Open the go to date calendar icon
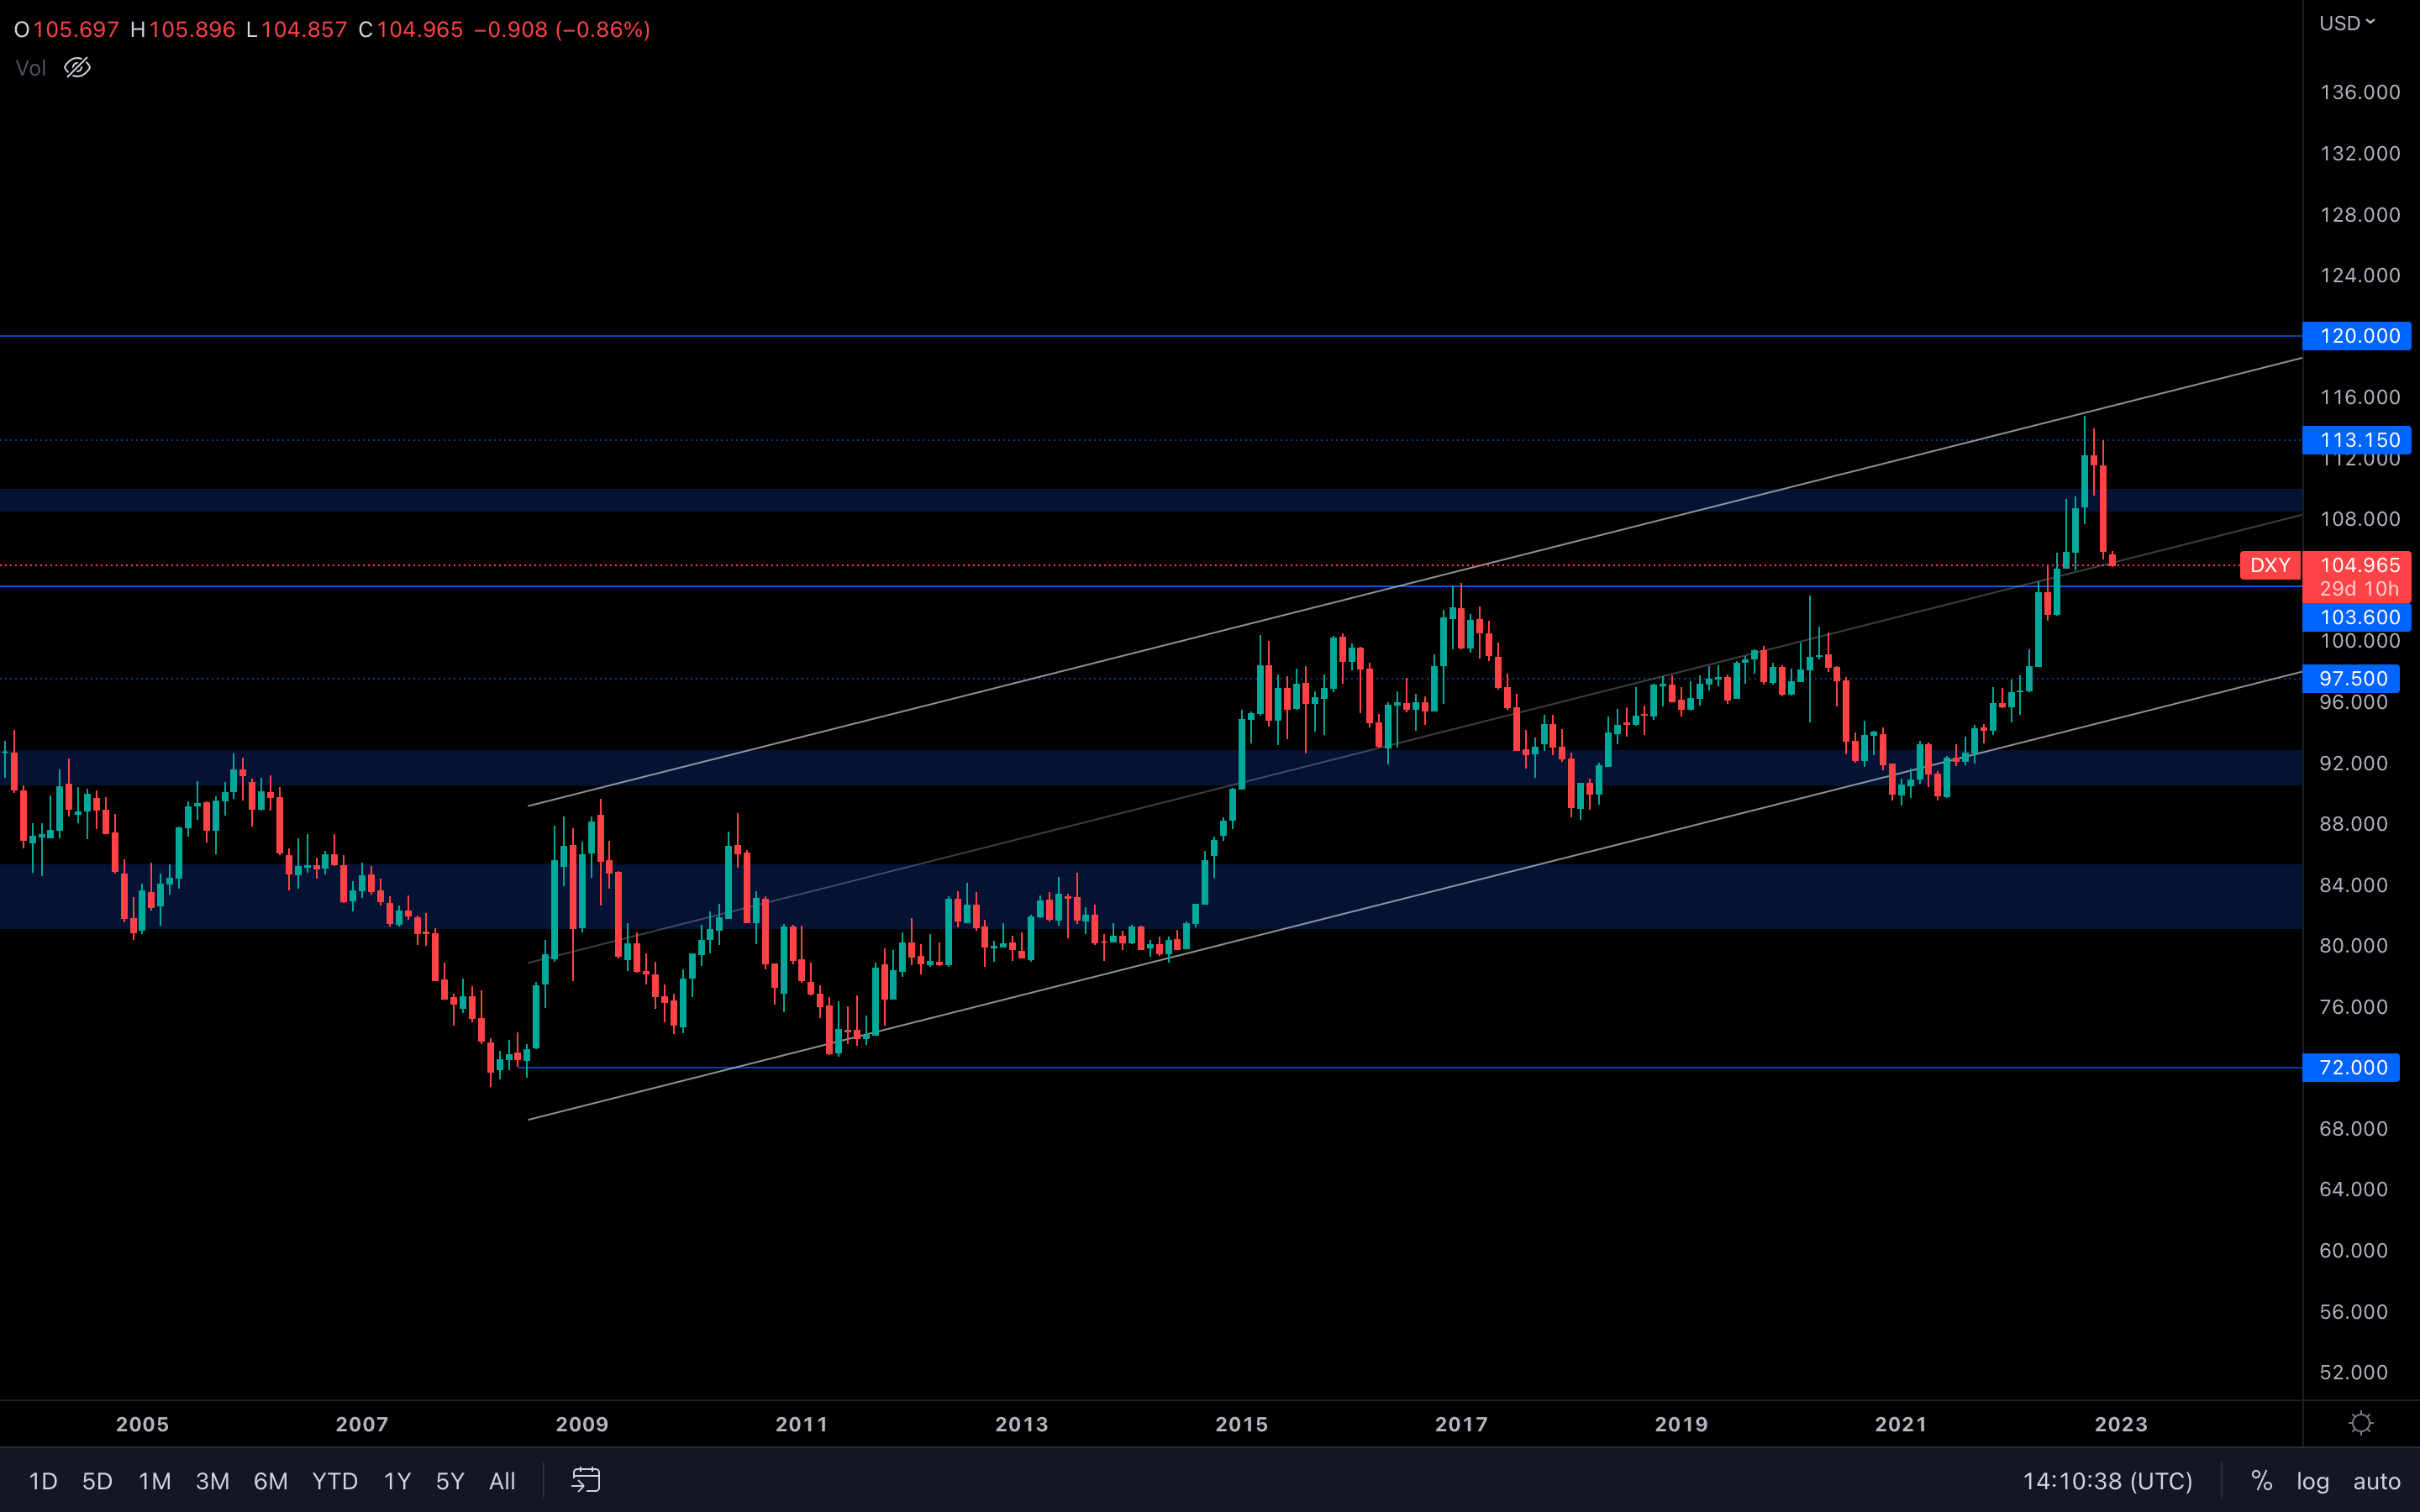This screenshot has height=1512, width=2420. tap(586, 1480)
